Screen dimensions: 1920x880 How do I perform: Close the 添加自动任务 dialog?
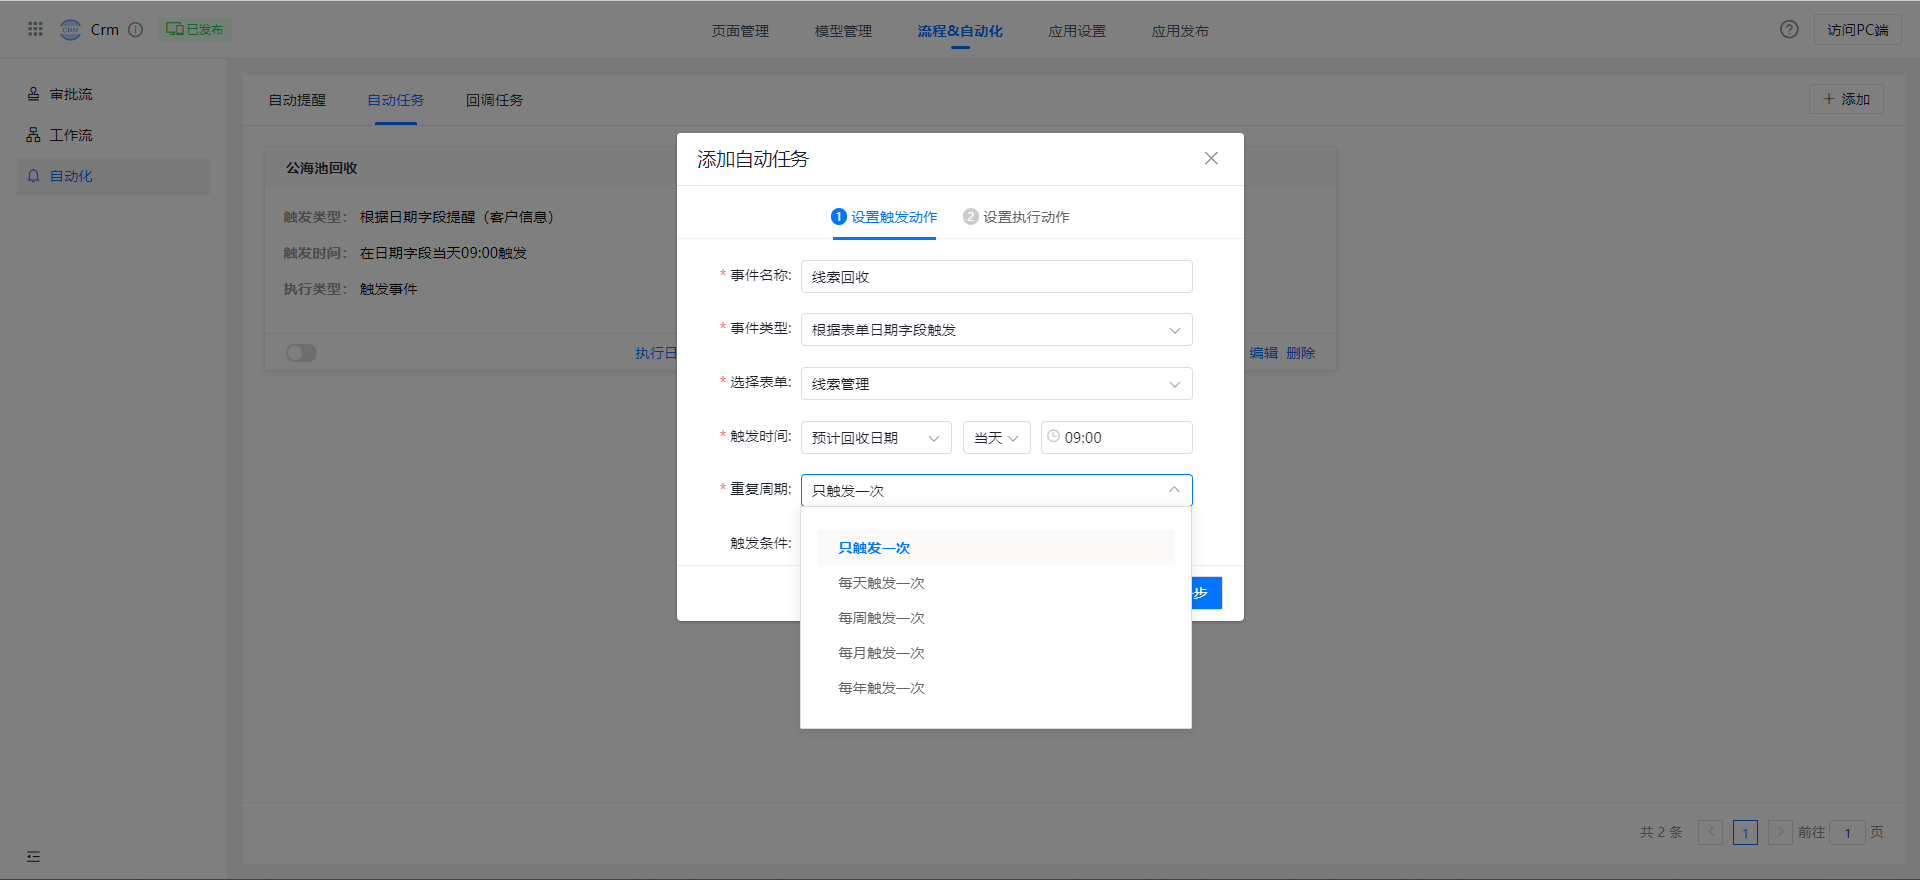[x=1211, y=158]
